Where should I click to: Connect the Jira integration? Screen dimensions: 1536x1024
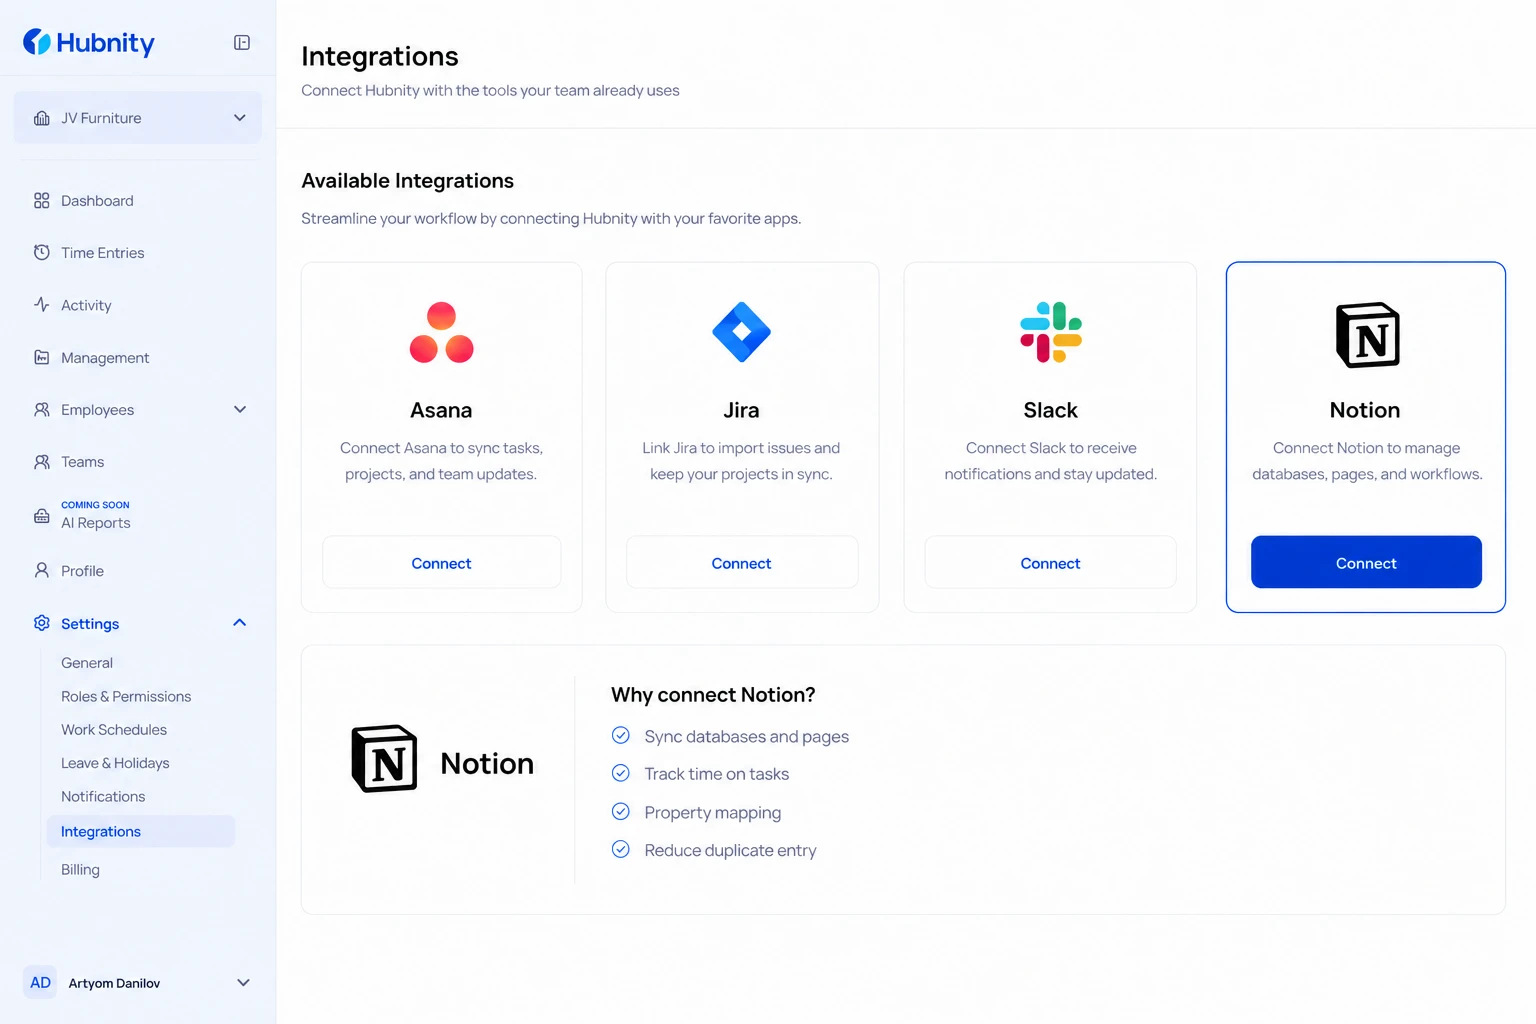742,563
